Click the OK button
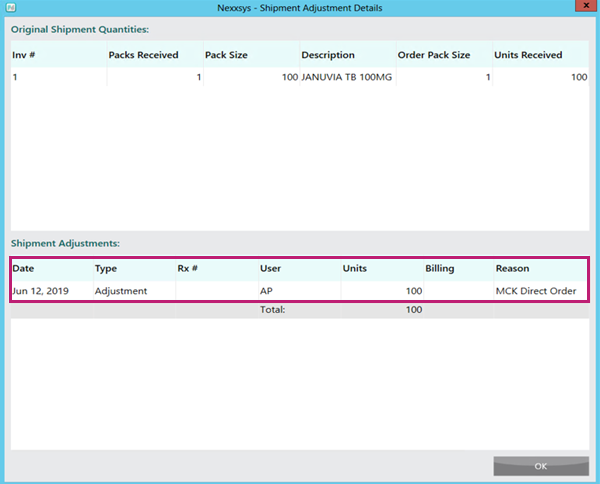The width and height of the screenshot is (600, 484). (x=540, y=466)
